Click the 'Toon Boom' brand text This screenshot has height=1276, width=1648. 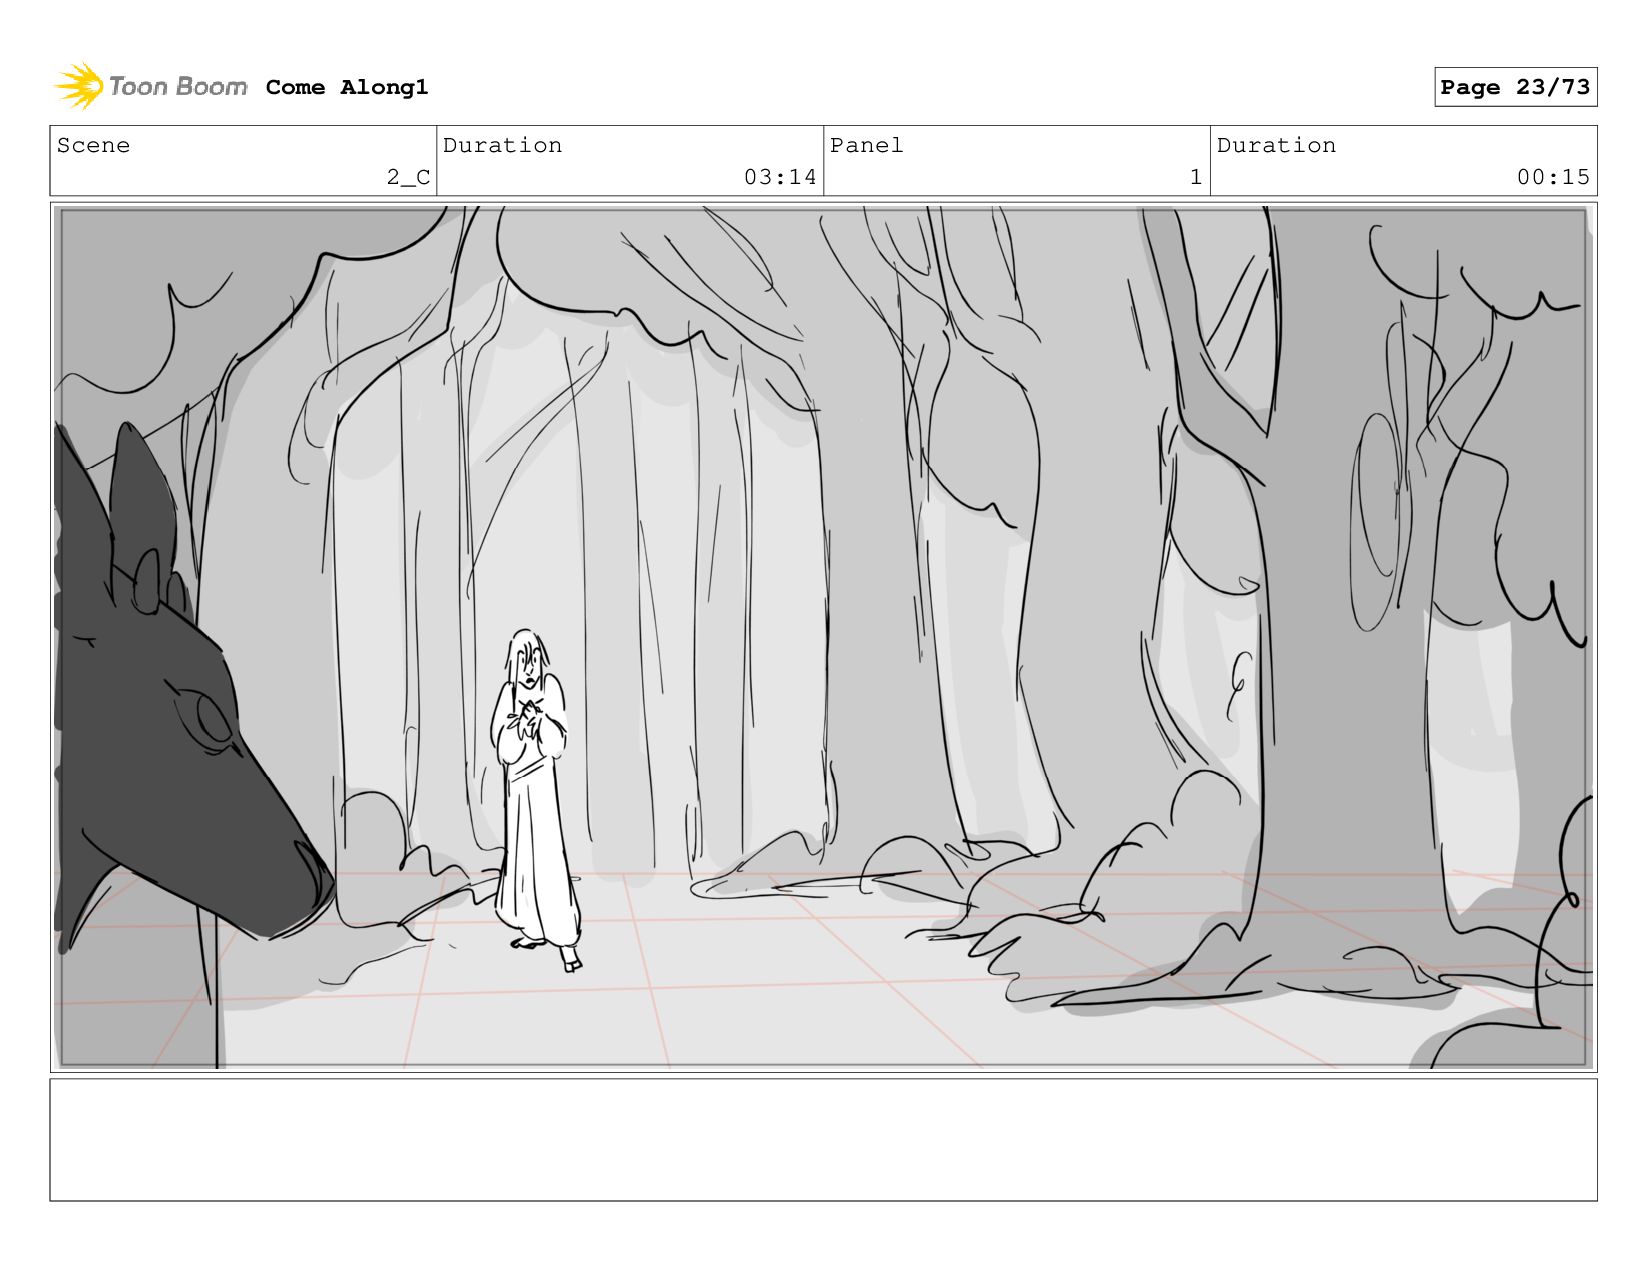pyautogui.click(x=178, y=86)
